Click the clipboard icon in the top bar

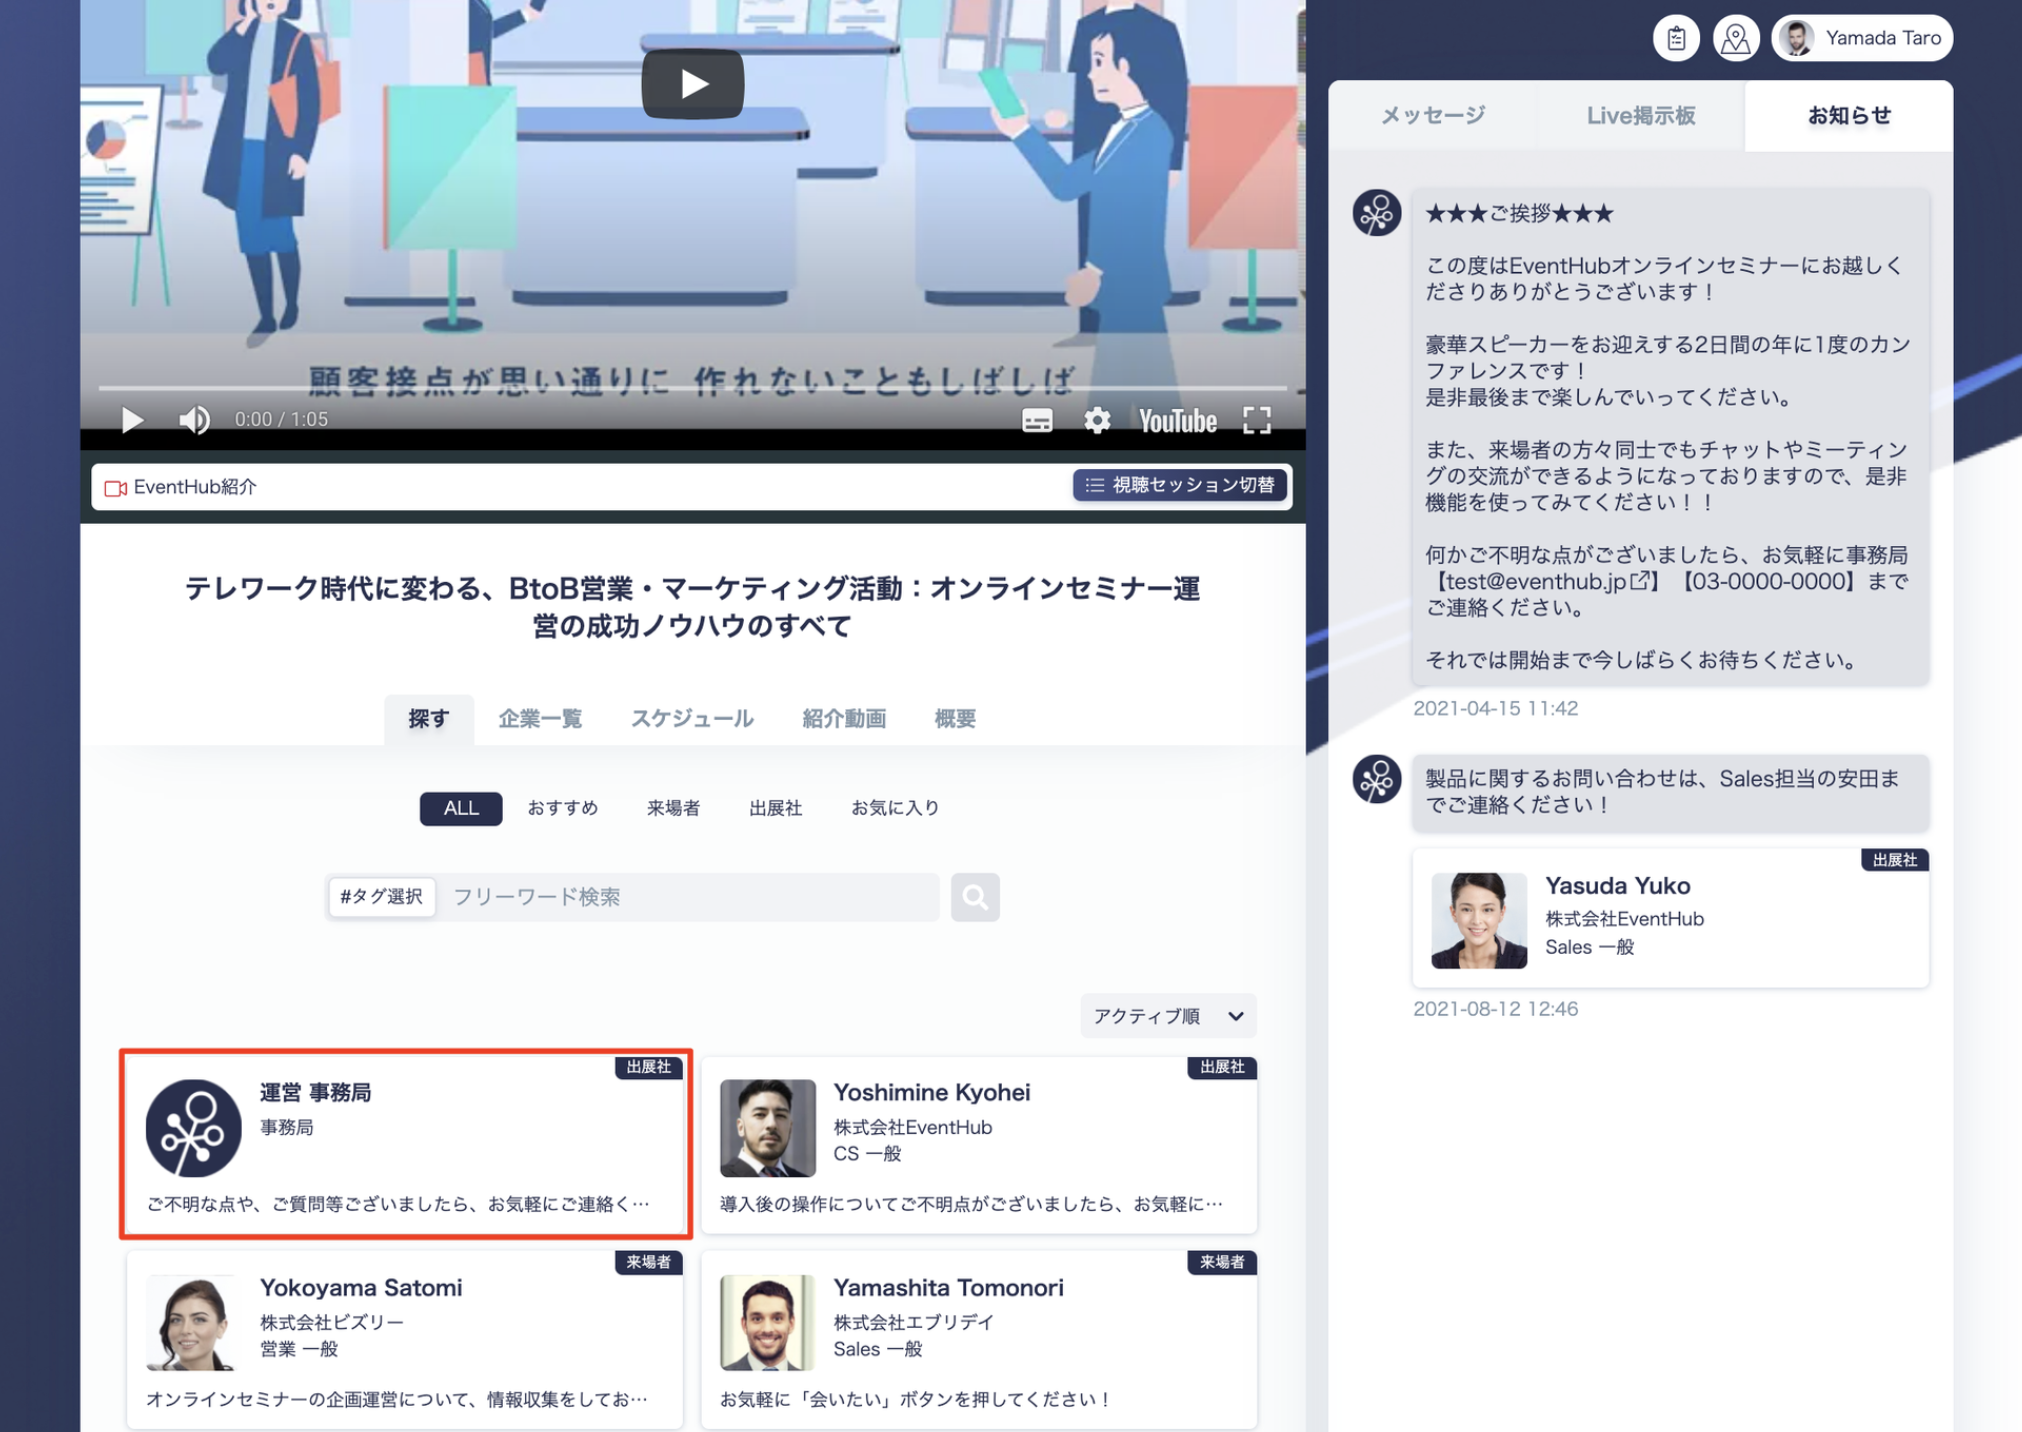1676,38
